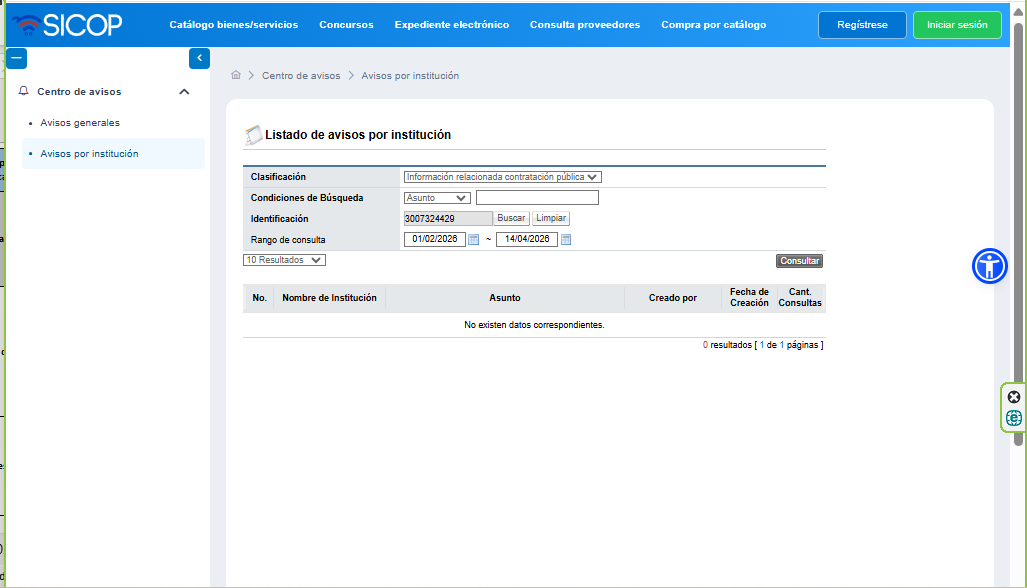This screenshot has width=1027, height=588.
Task: Click the blue accessibility icon on the right
Action: [x=989, y=266]
